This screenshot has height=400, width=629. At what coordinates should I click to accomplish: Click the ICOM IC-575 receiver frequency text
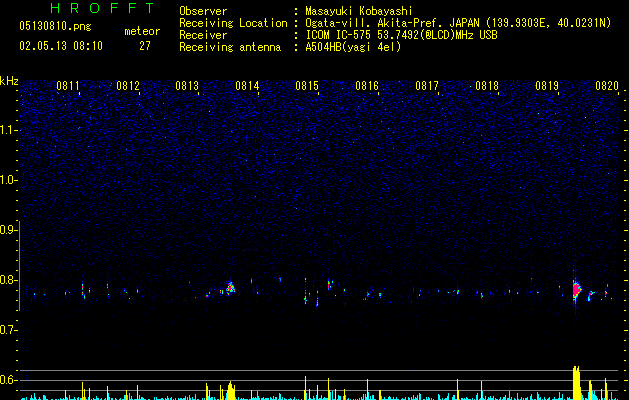401,35
